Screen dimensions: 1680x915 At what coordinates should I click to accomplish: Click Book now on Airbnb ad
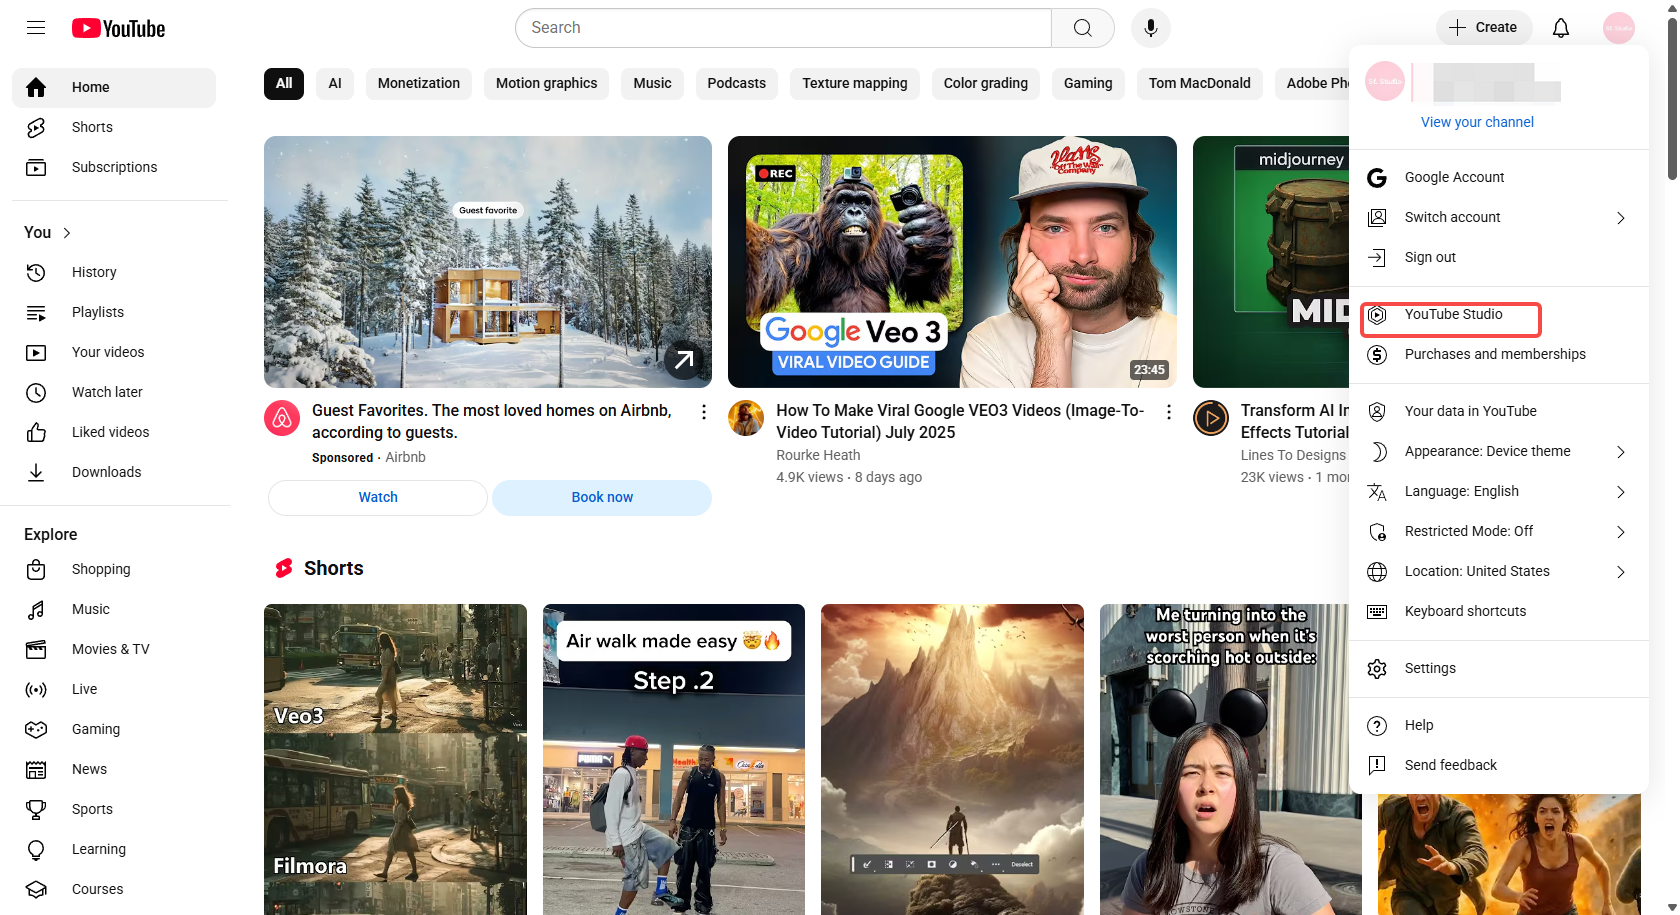tap(602, 497)
